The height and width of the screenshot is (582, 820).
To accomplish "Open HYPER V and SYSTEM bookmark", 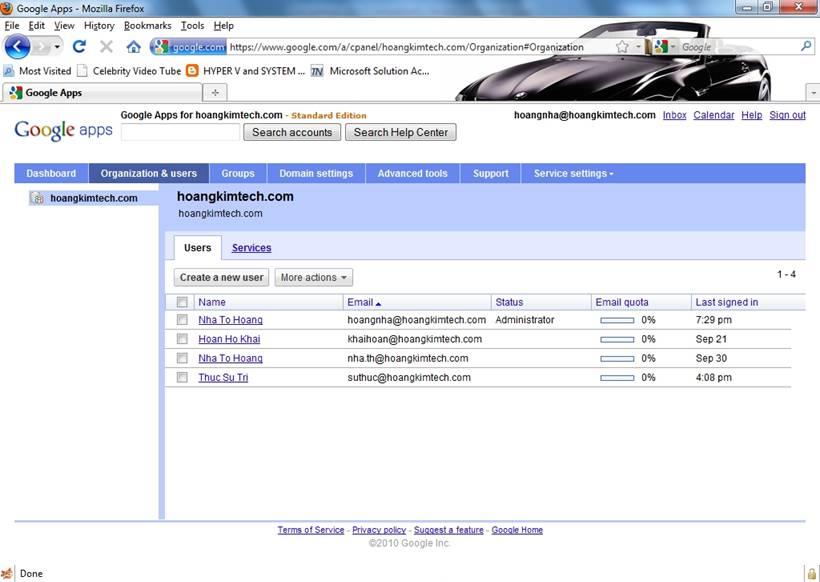I will click(246, 71).
